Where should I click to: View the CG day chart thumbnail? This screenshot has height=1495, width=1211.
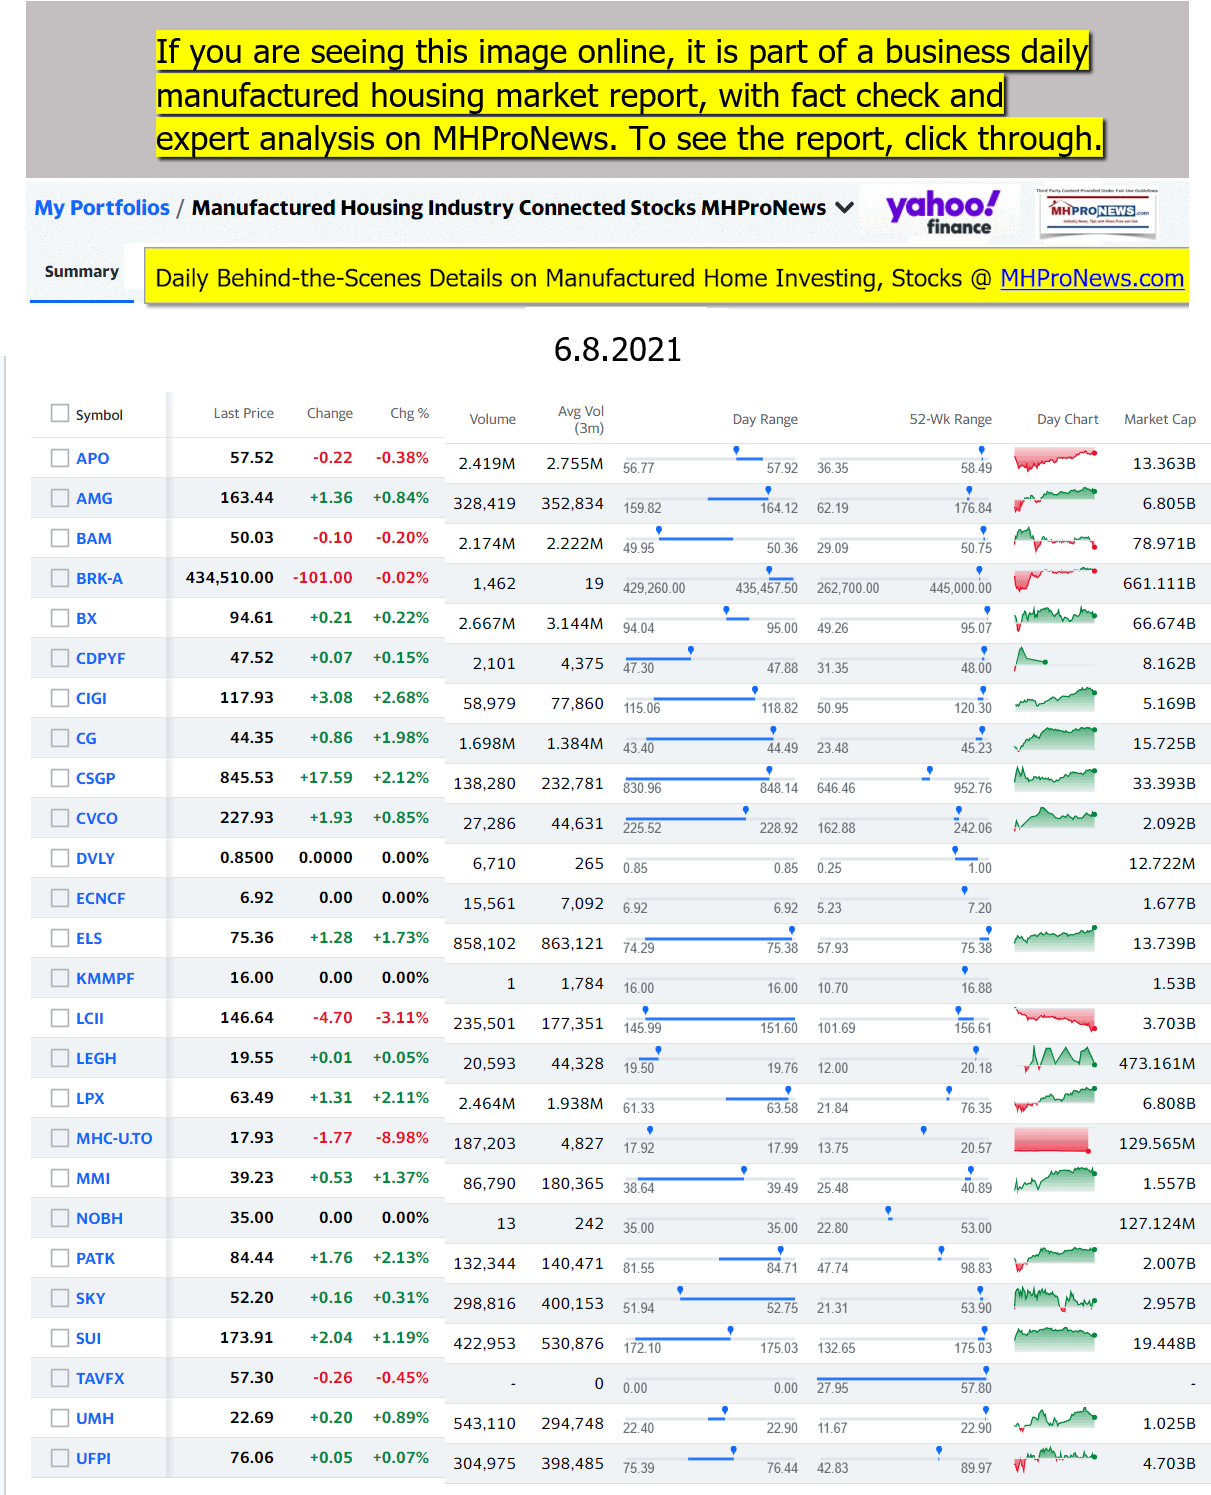point(1055,739)
